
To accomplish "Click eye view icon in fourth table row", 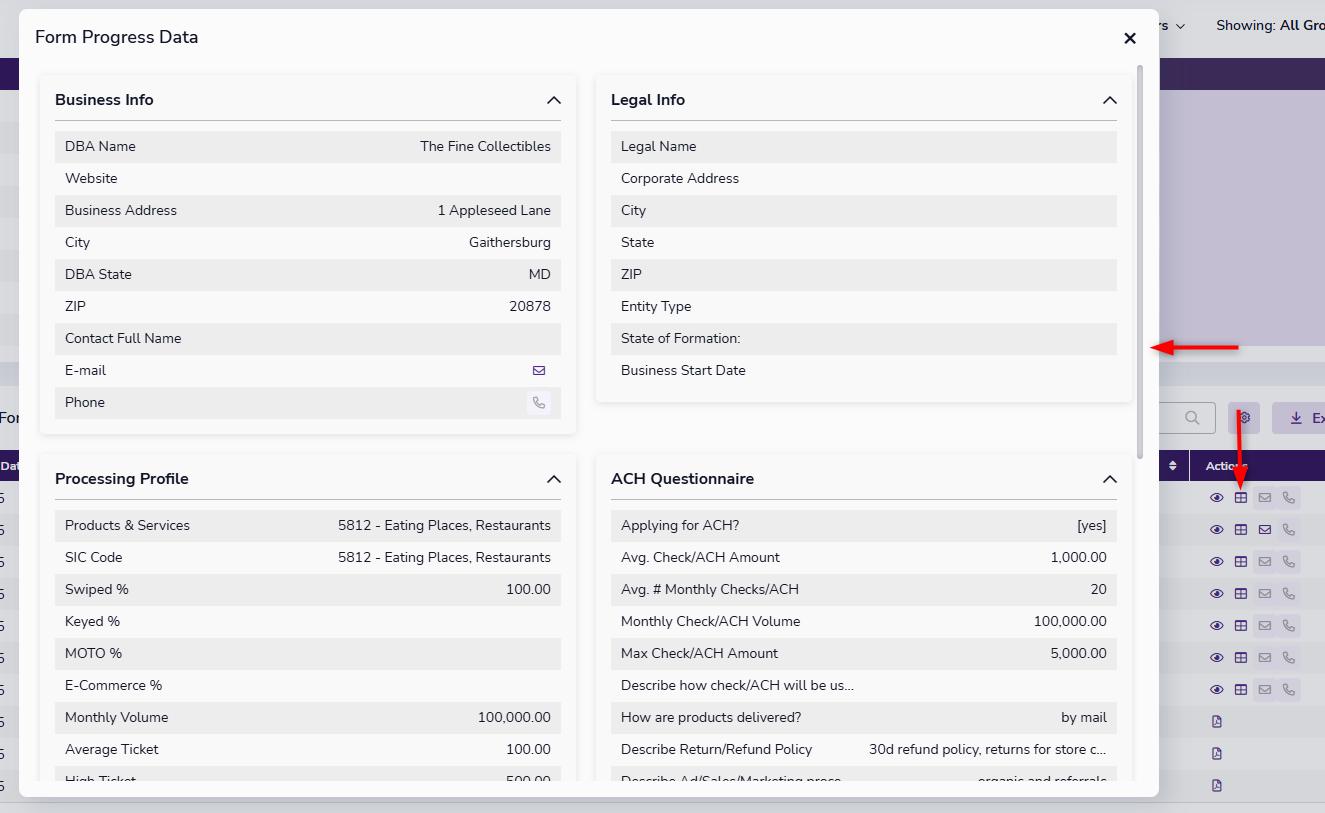I will click(x=1217, y=594).
